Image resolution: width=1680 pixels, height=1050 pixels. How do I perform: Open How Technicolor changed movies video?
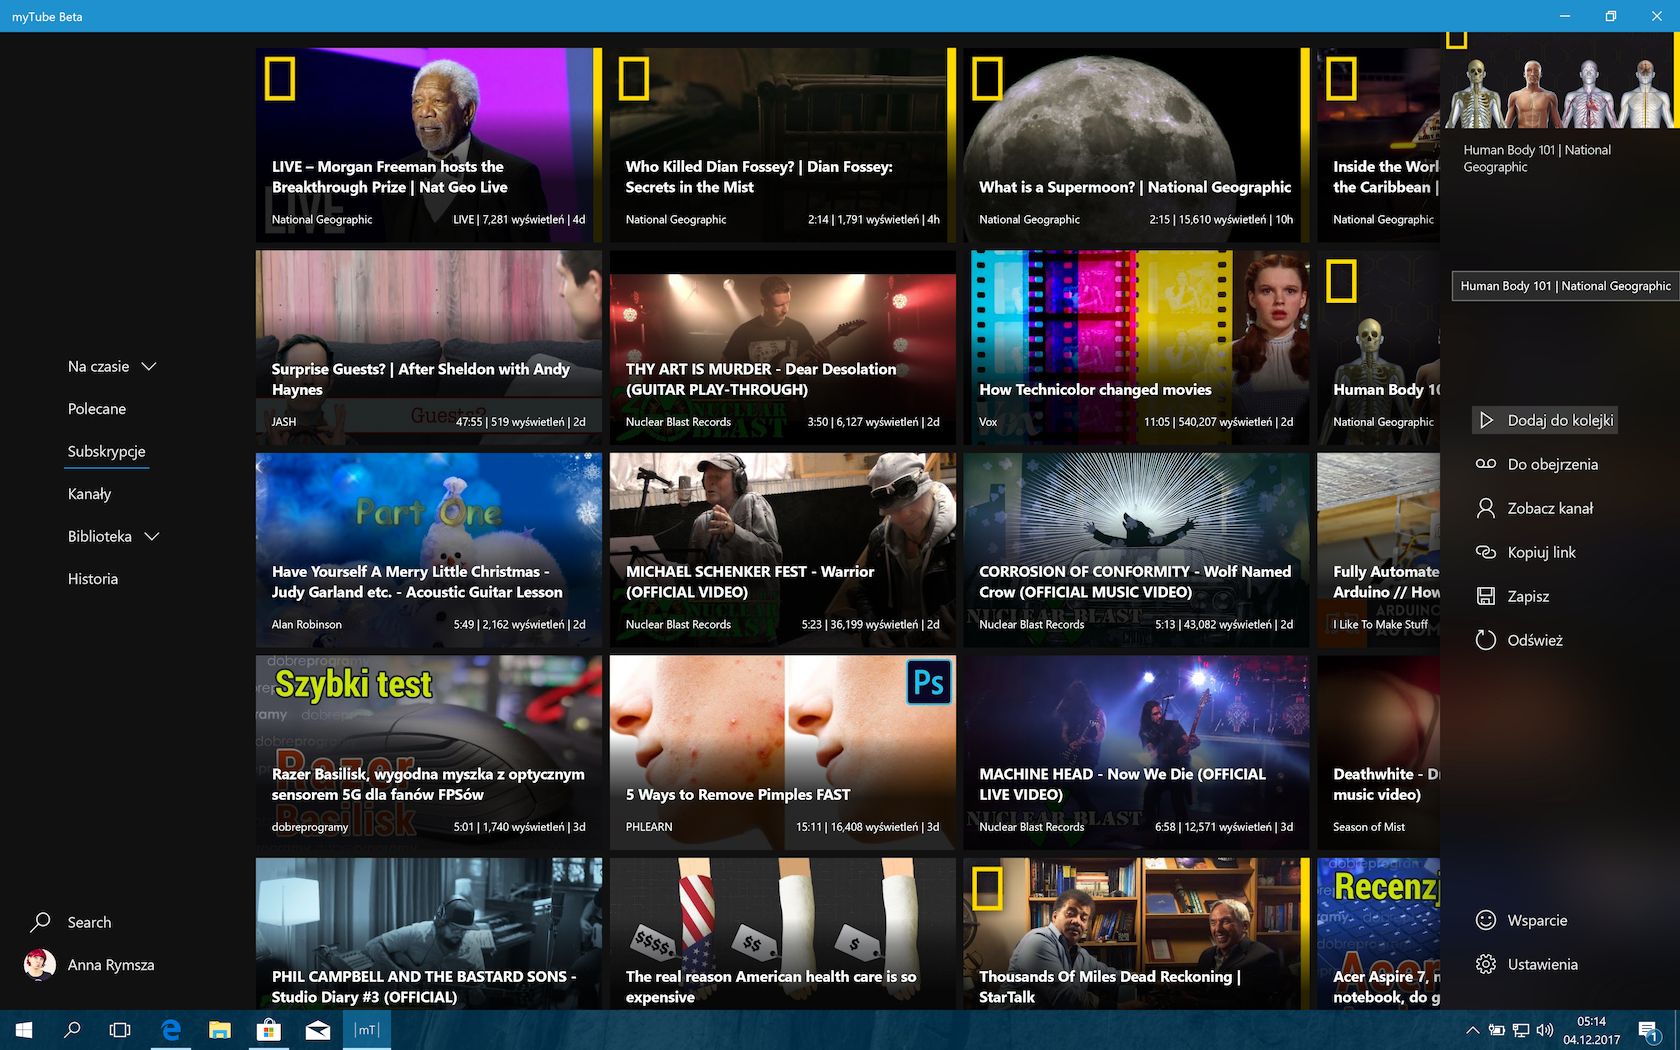(x=1136, y=347)
